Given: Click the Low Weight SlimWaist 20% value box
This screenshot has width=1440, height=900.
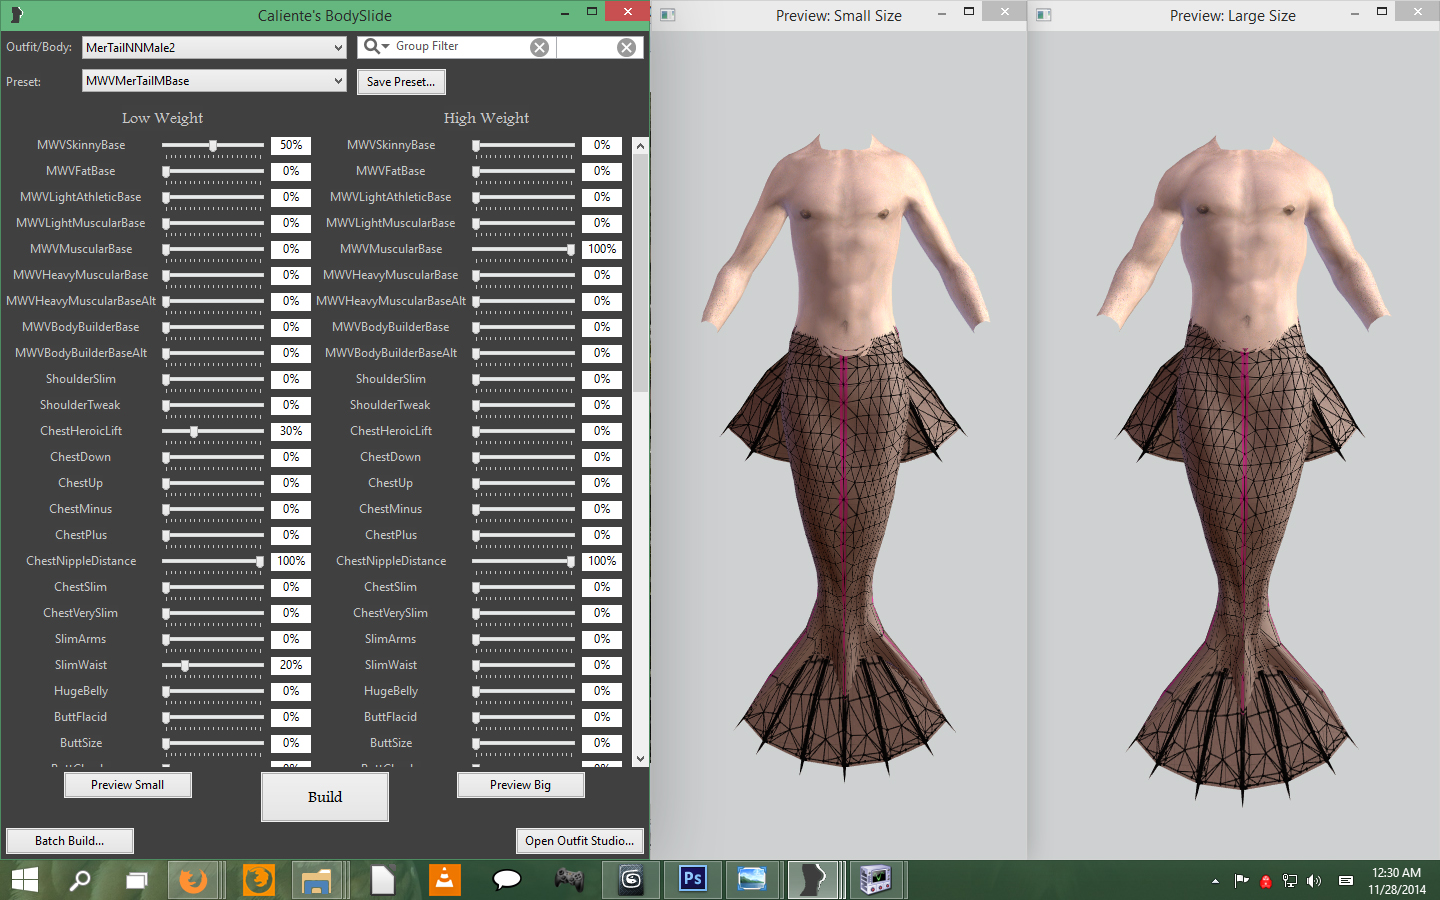Looking at the screenshot, I should click(291, 666).
